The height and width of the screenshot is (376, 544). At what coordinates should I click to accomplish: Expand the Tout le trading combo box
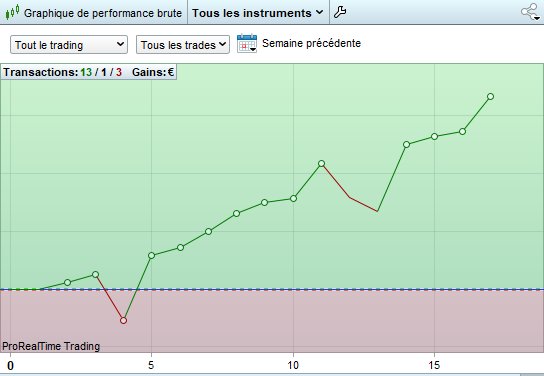(x=69, y=45)
